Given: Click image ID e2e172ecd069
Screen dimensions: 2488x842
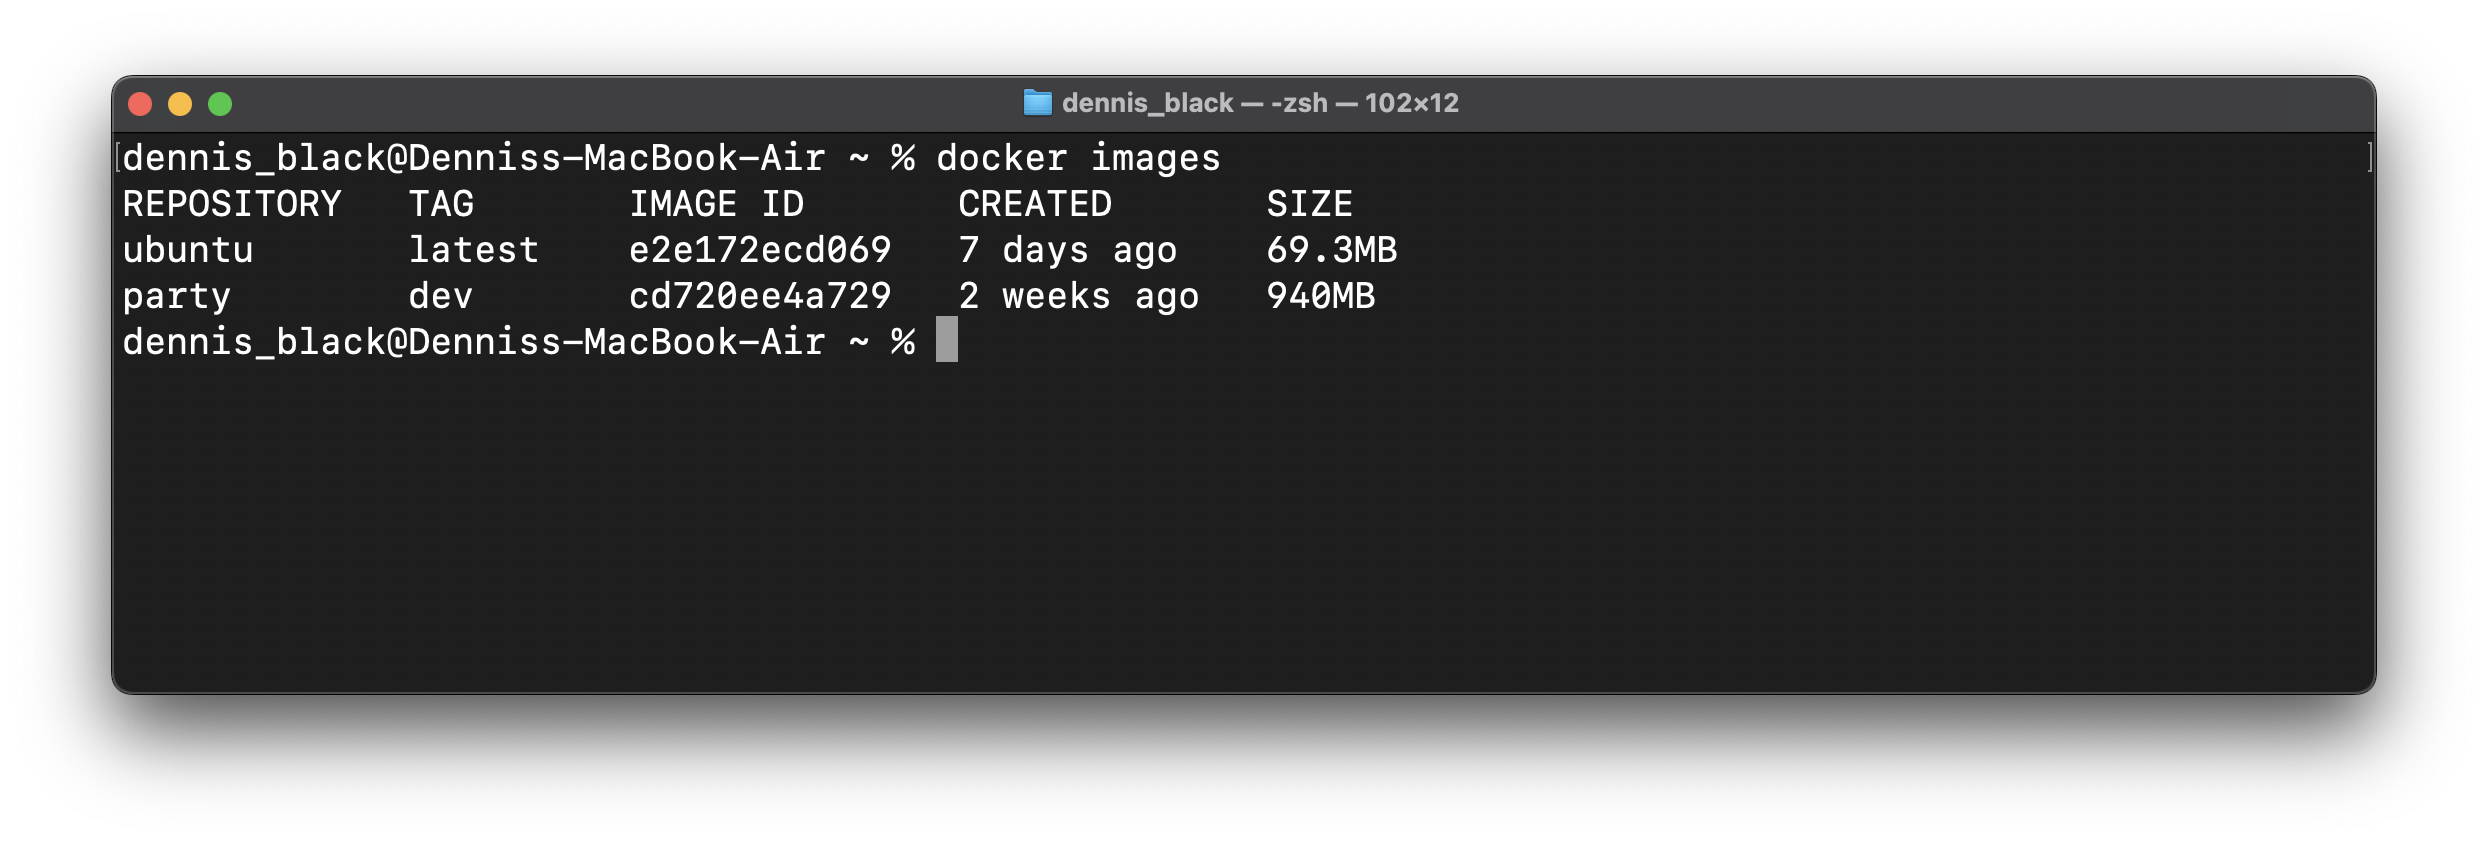Looking at the screenshot, I should coord(760,250).
